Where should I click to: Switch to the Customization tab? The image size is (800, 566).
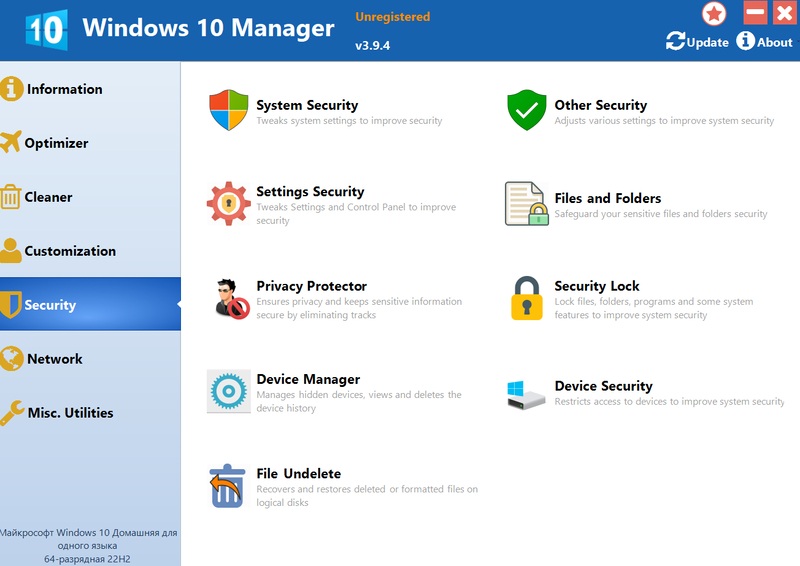pos(70,251)
